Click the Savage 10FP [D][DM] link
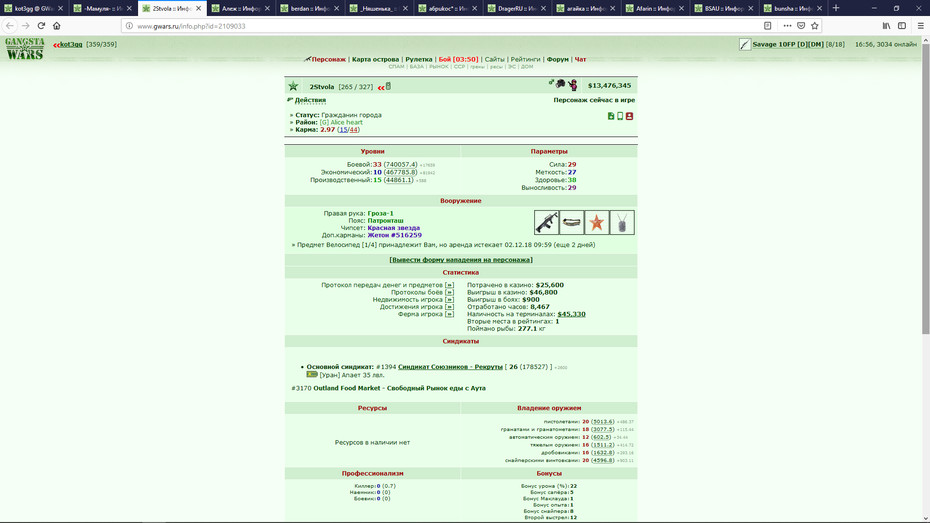Screen dimensions: 930x523 click(788, 44)
